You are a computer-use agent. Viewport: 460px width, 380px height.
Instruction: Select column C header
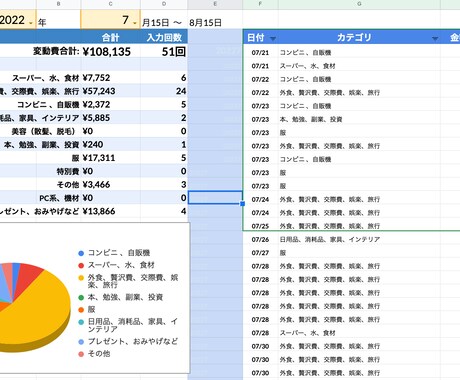(110, 4)
